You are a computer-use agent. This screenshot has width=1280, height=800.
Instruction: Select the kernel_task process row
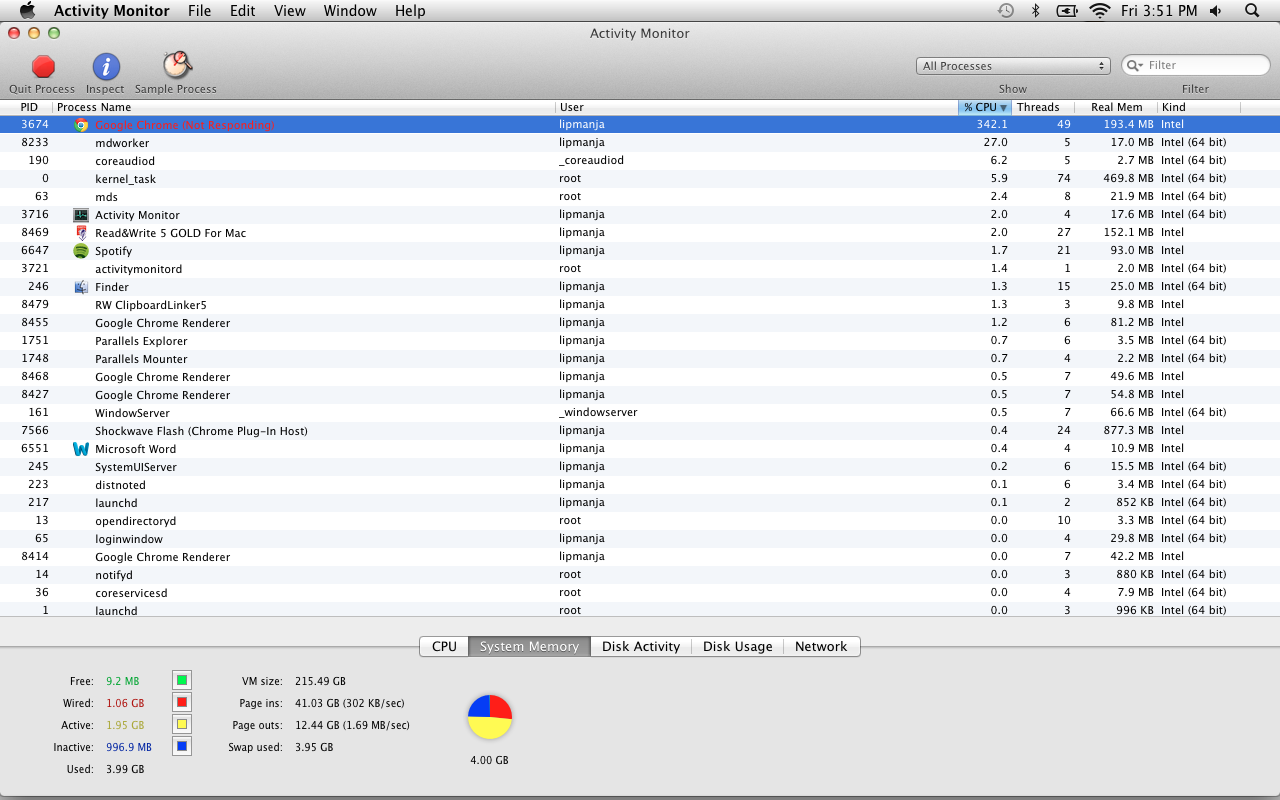(640, 179)
